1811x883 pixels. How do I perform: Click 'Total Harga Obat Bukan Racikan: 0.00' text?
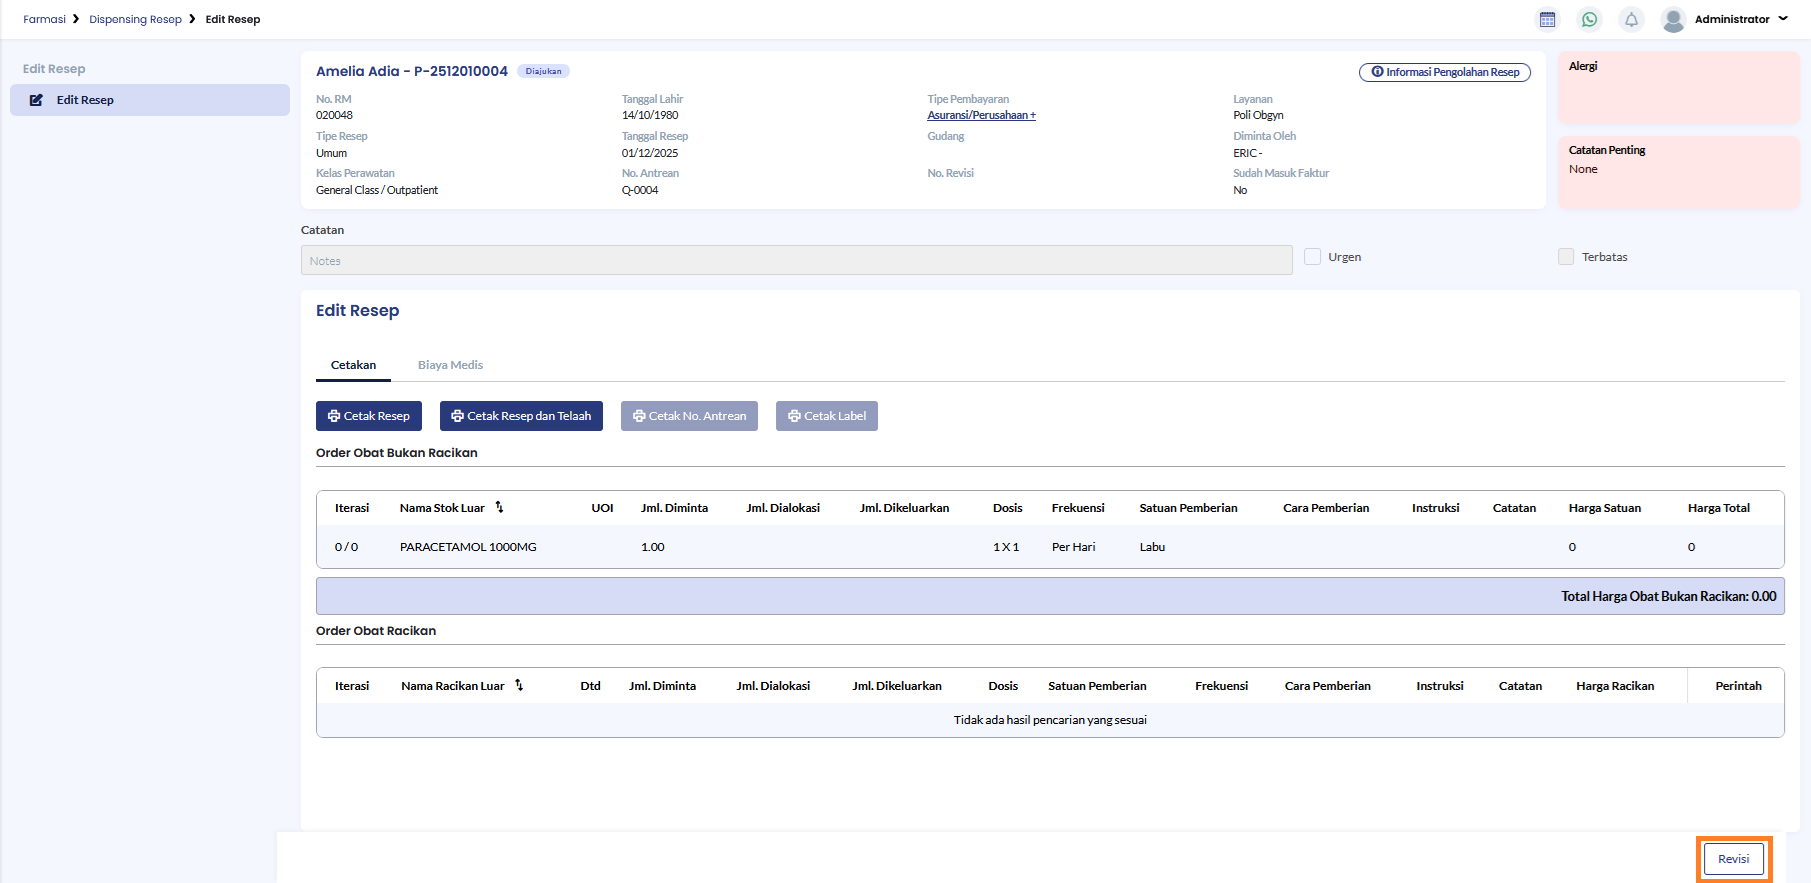[1669, 596]
